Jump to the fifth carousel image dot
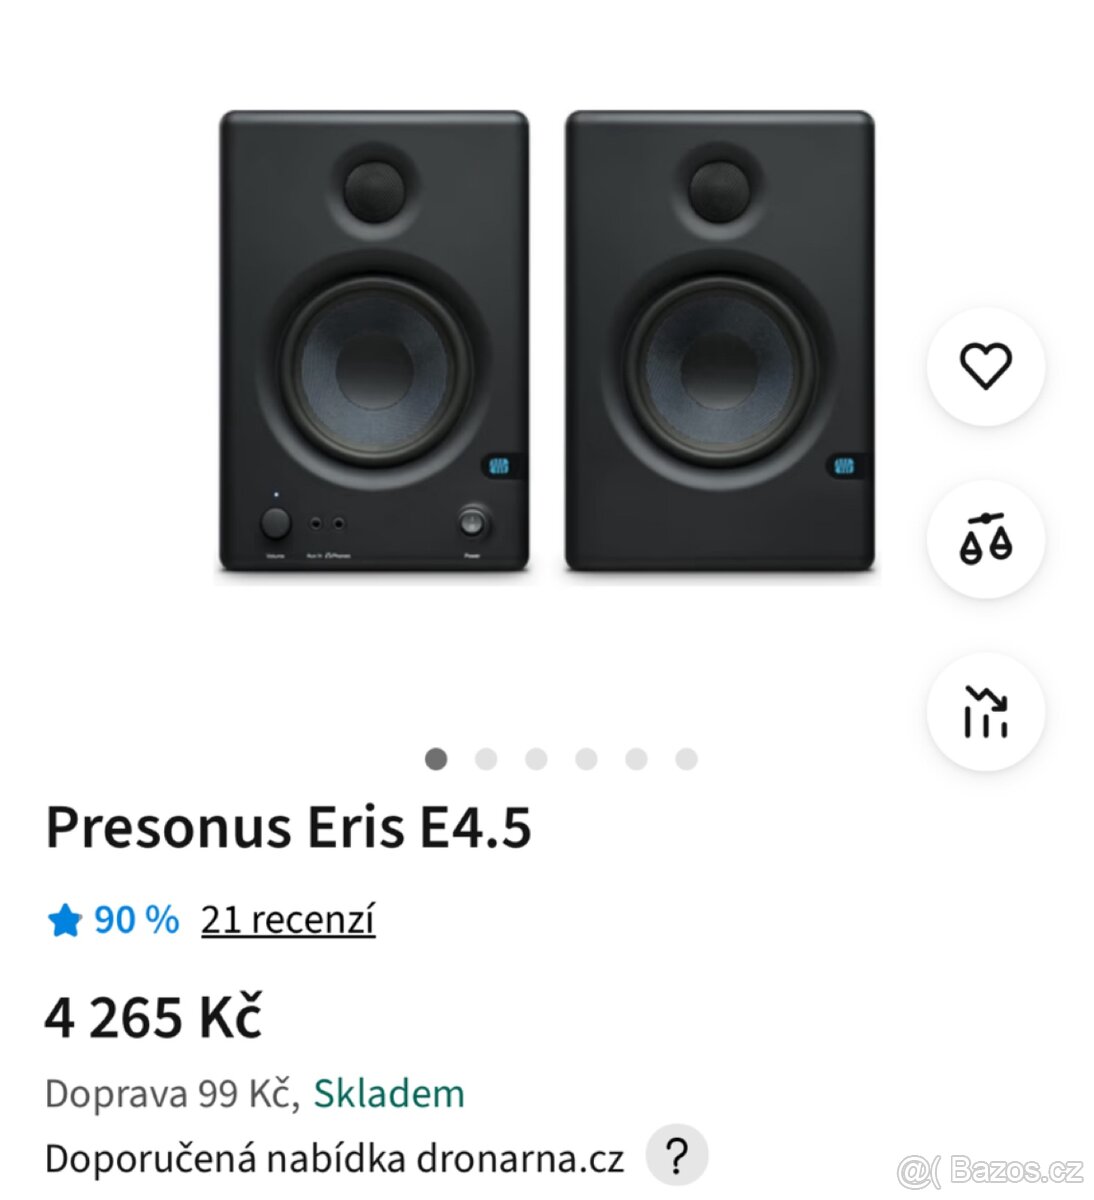Screen dimensions: 1094x1200 coord(636,759)
